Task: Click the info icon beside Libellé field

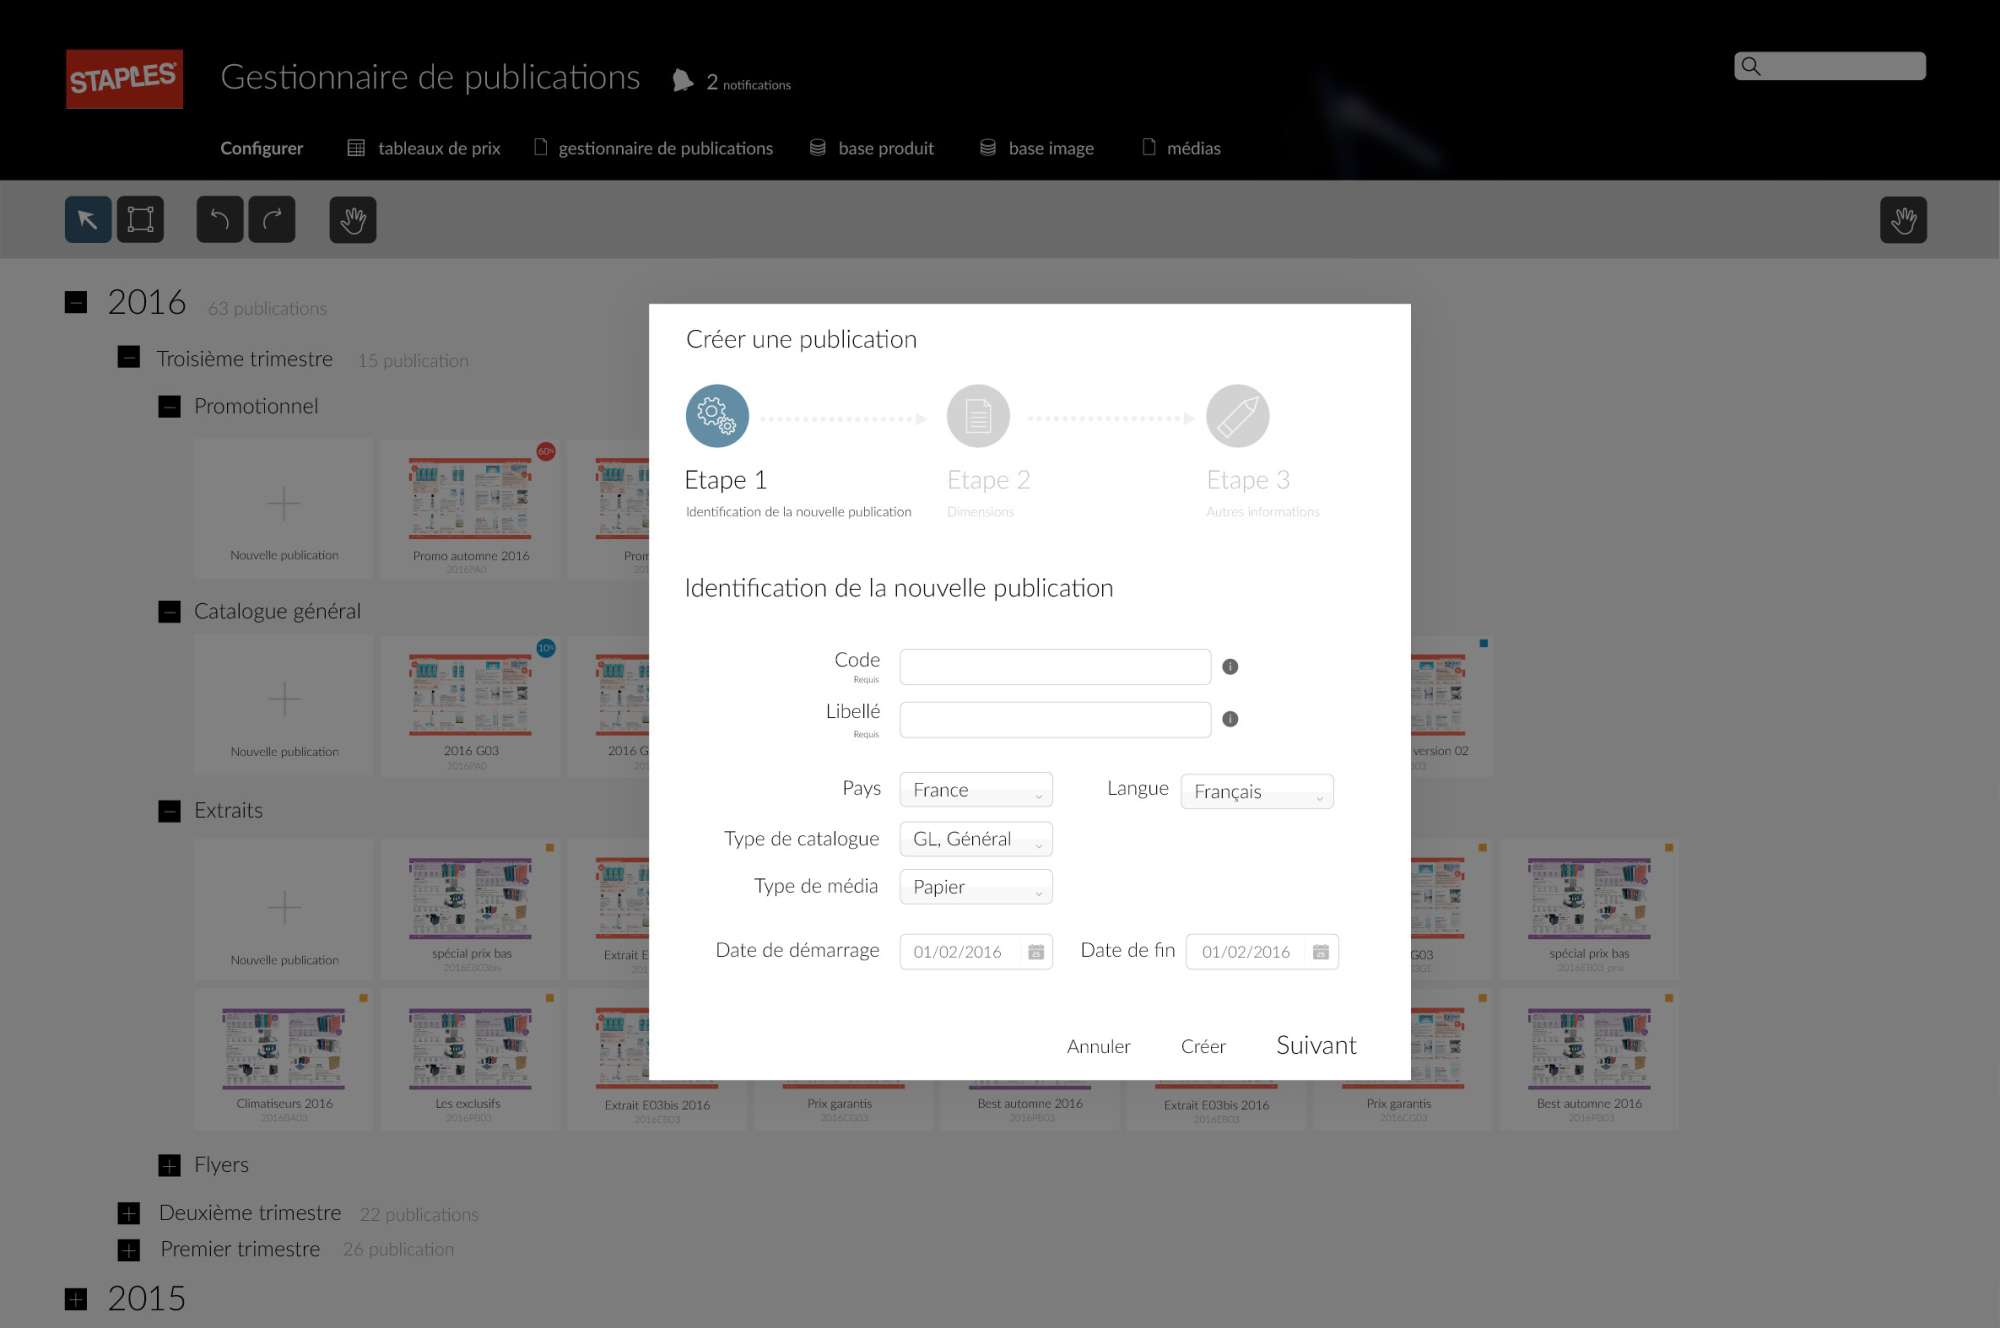Action: (x=1230, y=719)
